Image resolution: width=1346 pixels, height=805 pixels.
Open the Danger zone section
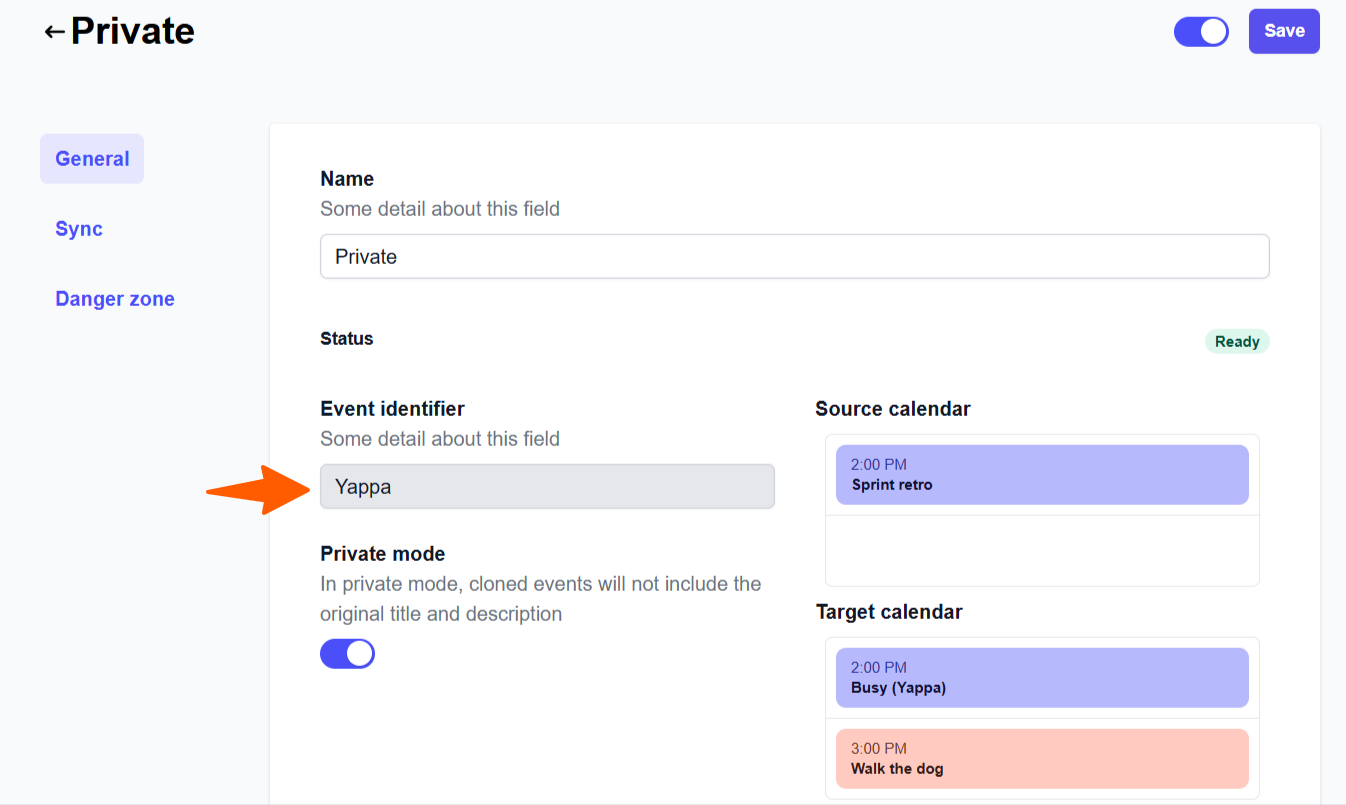click(x=115, y=299)
